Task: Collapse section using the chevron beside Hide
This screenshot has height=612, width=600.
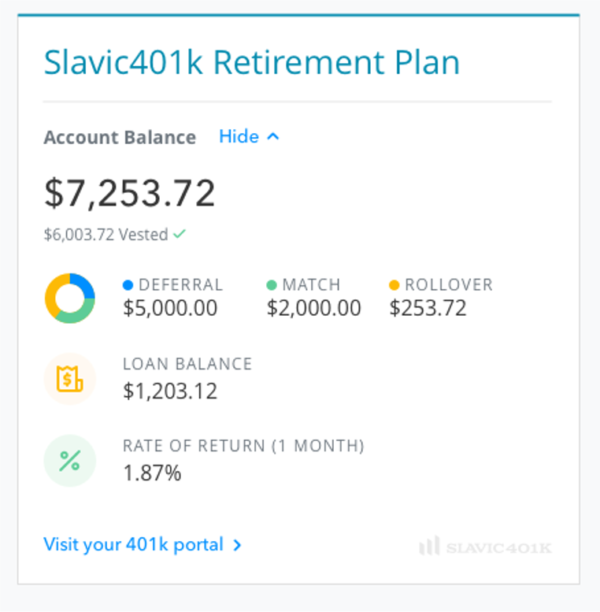Action: 273,136
